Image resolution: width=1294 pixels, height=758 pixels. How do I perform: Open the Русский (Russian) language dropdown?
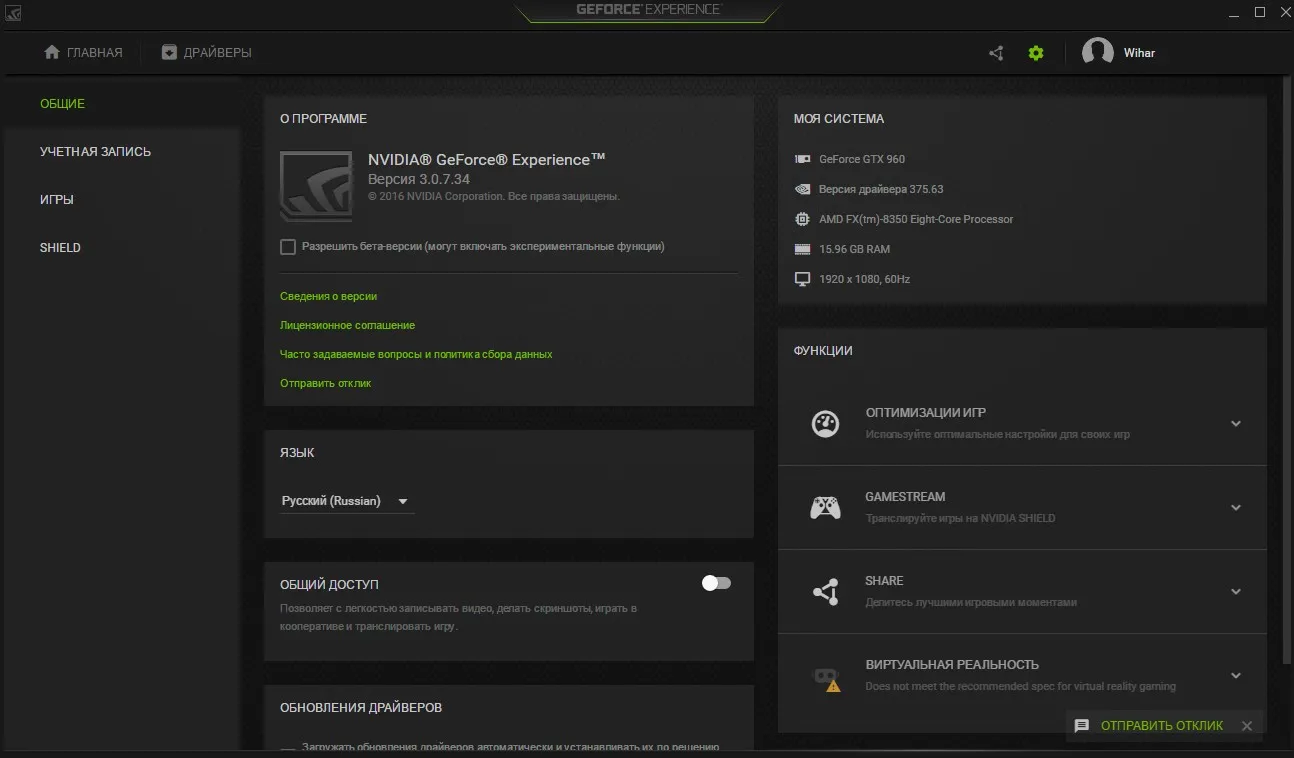click(346, 501)
